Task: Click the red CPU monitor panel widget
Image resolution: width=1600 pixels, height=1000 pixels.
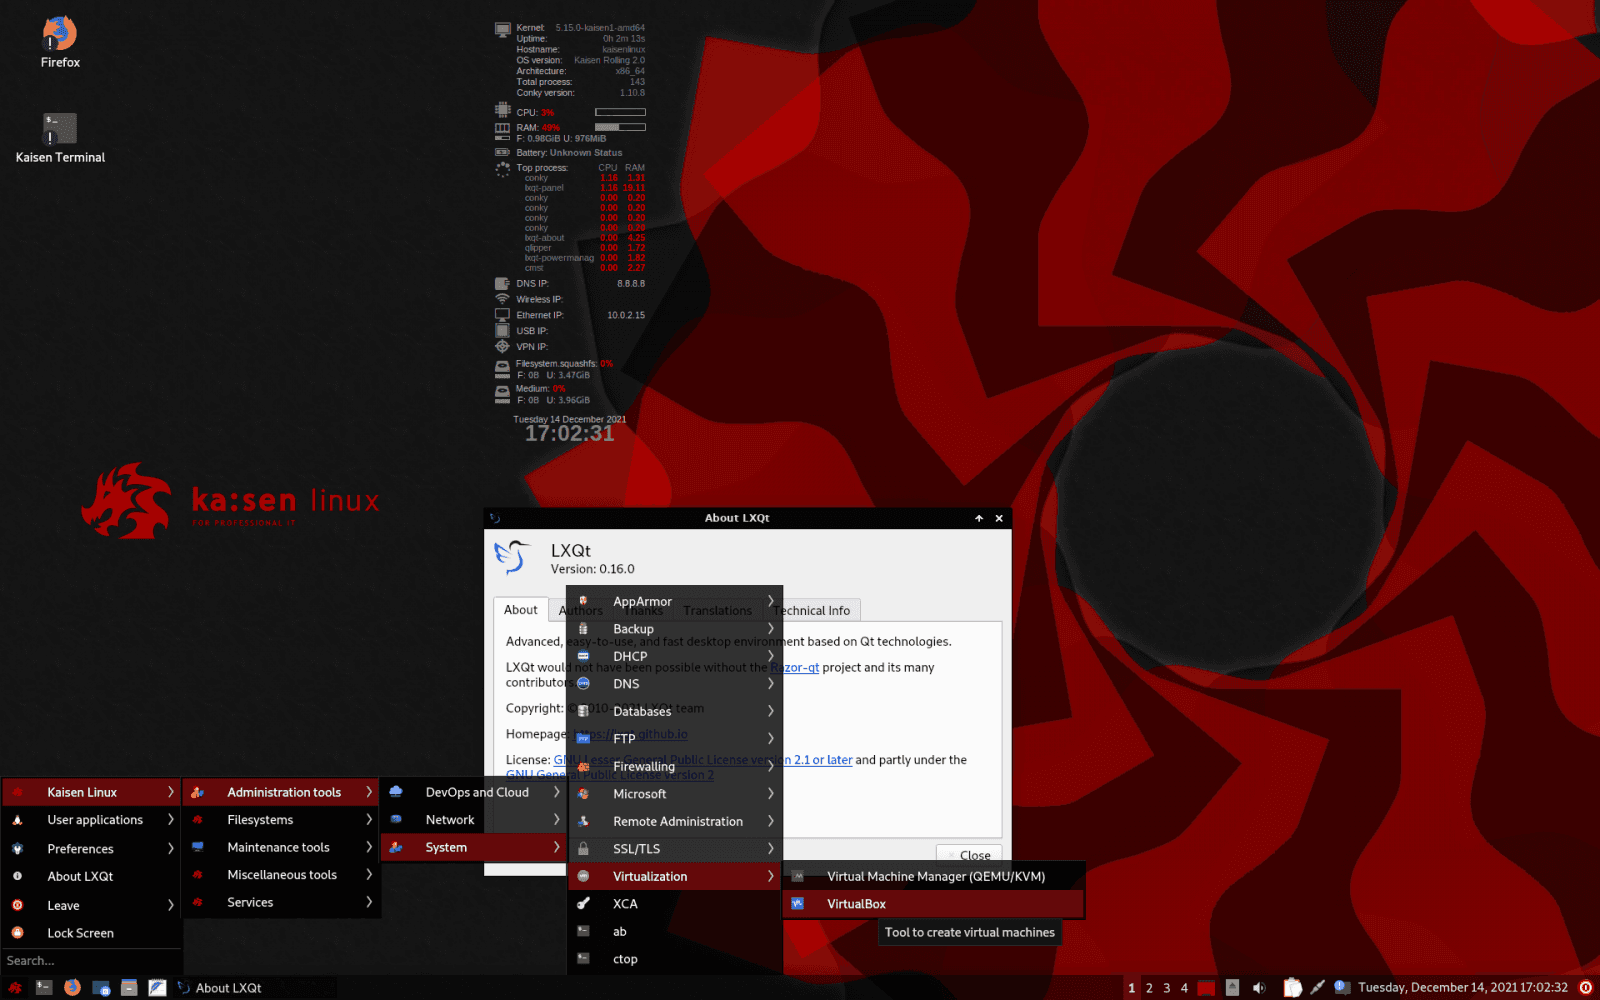Action: tap(1207, 987)
